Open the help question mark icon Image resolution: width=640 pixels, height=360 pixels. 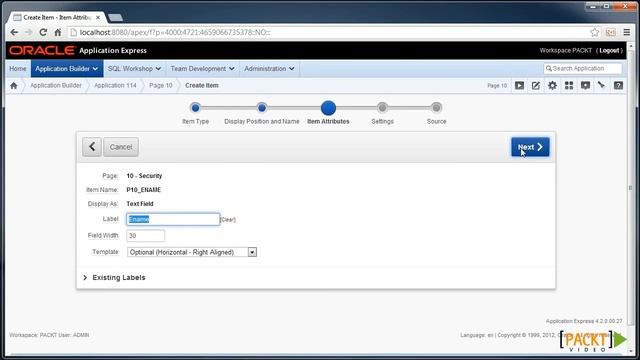click(x=618, y=85)
